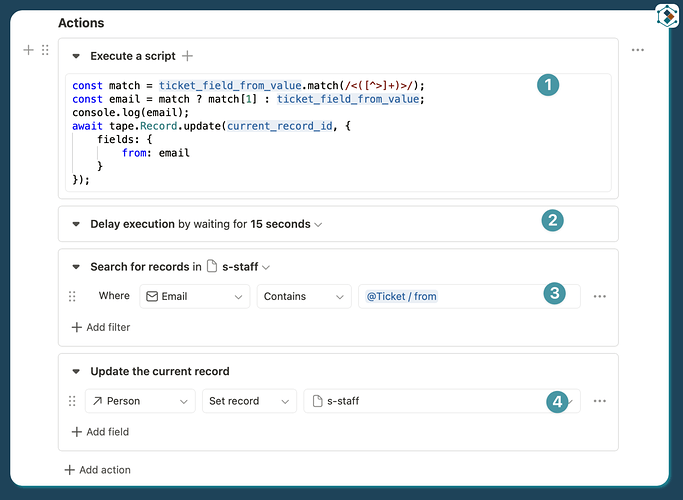The width and height of the screenshot is (683, 500).
Task: Open three-dot menu for the script action
Action: (x=638, y=50)
